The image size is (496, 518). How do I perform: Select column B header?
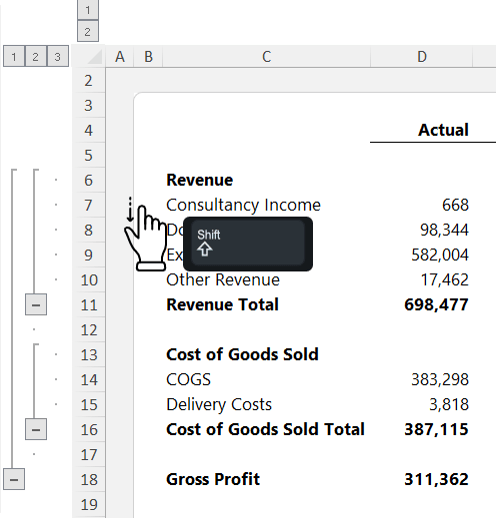click(x=148, y=57)
